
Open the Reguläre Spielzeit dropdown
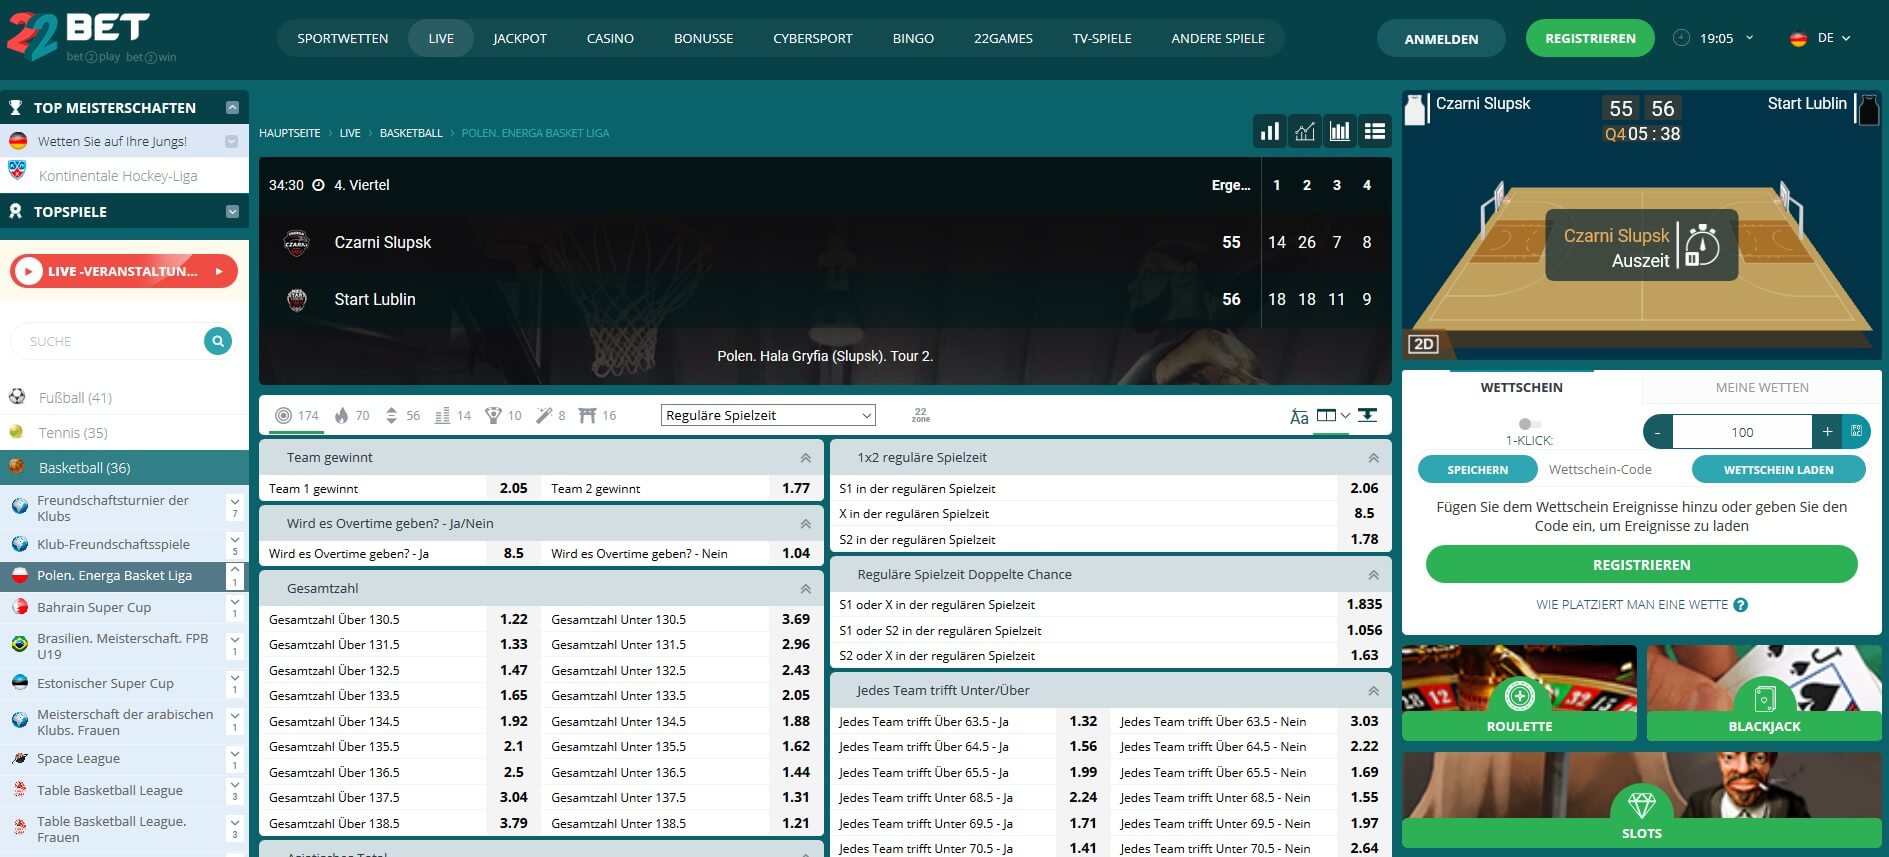pyautogui.click(x=768, y=415)
